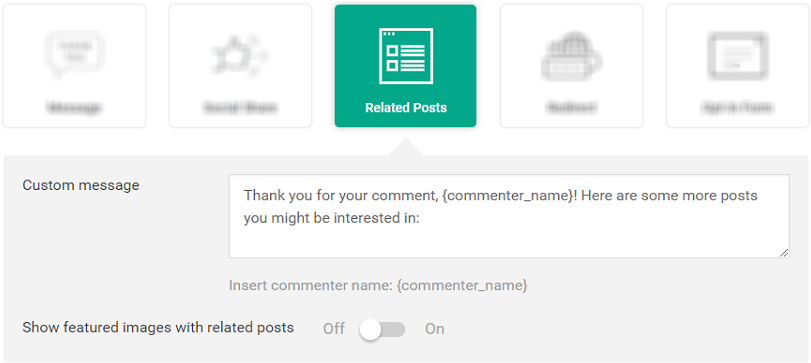Open the Related Posts tab label
The height and width of the screenshot is (363, 811).
point(406,108)
